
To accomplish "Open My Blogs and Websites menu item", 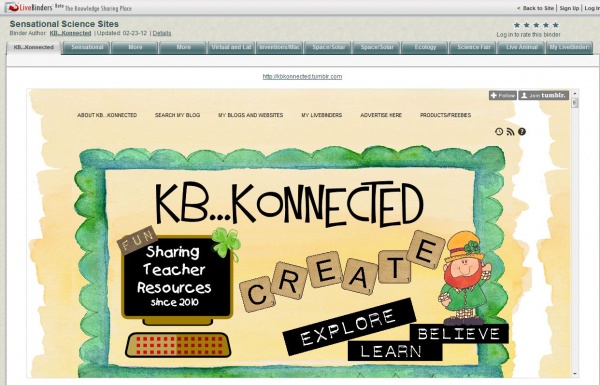I will (251, 115).
